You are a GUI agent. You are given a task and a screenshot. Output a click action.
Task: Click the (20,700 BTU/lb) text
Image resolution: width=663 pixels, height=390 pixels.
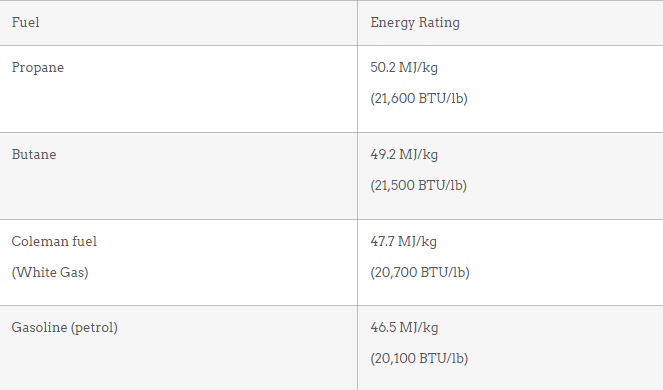pyautogui.click(x=420, y=272)
